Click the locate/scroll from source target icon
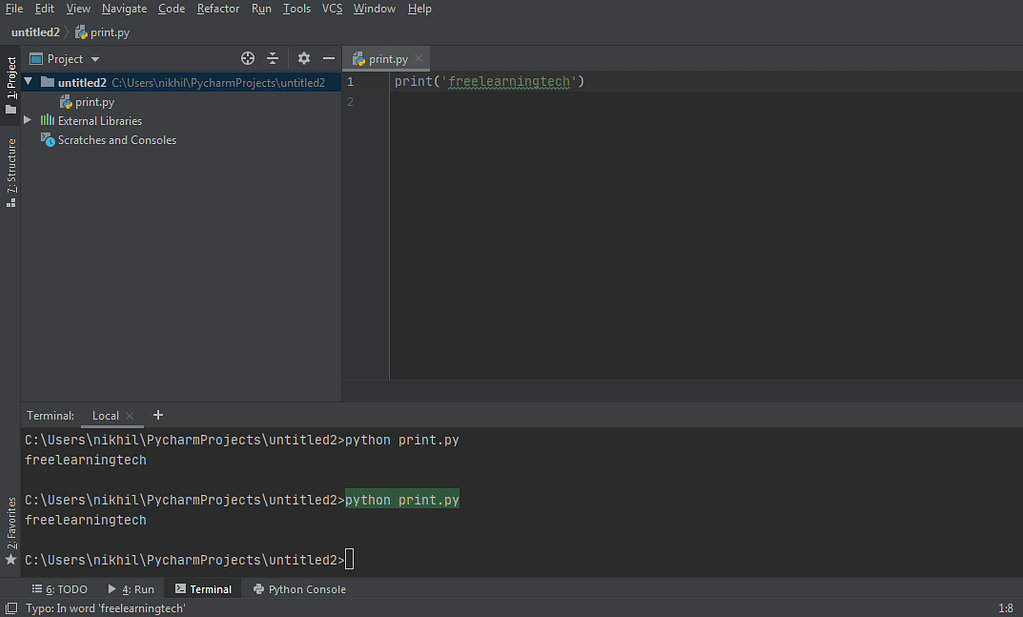 coord(248,59)
